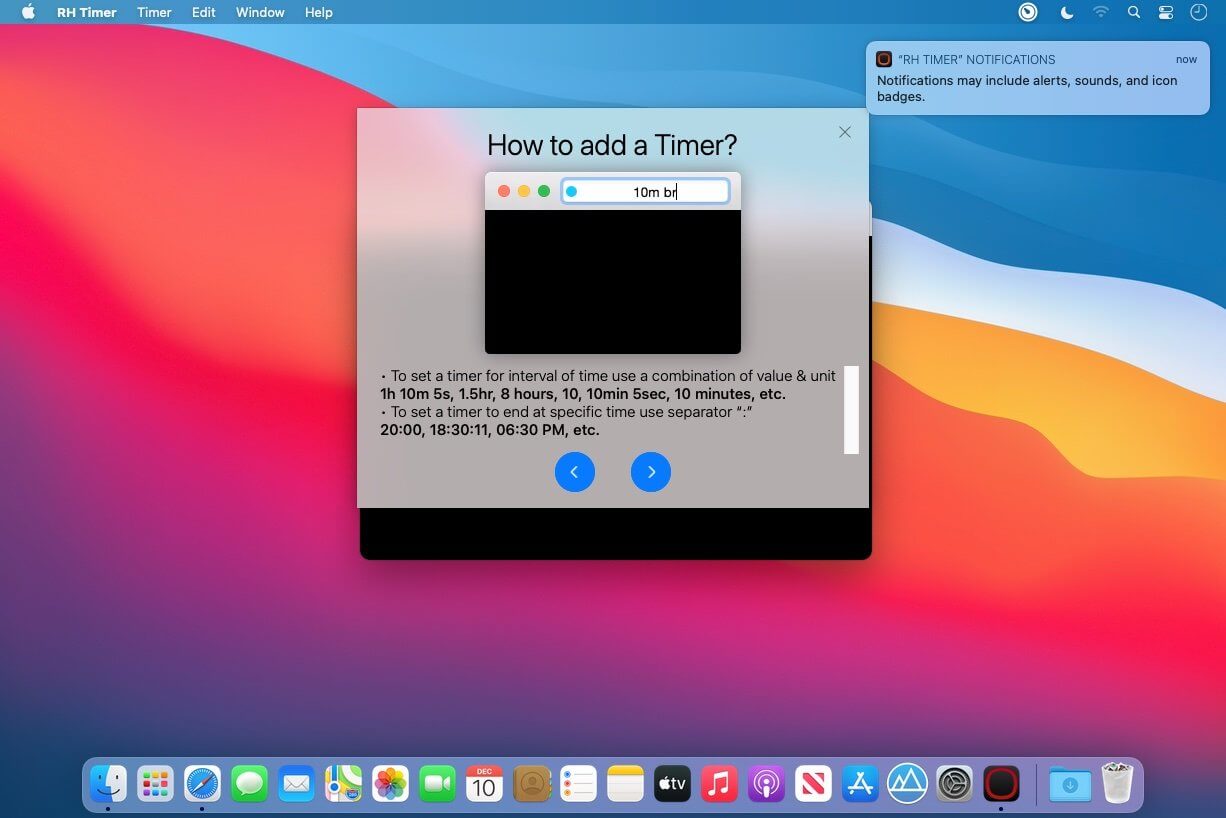Open the Help menu
This screenshot has height=818, width=1226.
[x=318, y=12]
